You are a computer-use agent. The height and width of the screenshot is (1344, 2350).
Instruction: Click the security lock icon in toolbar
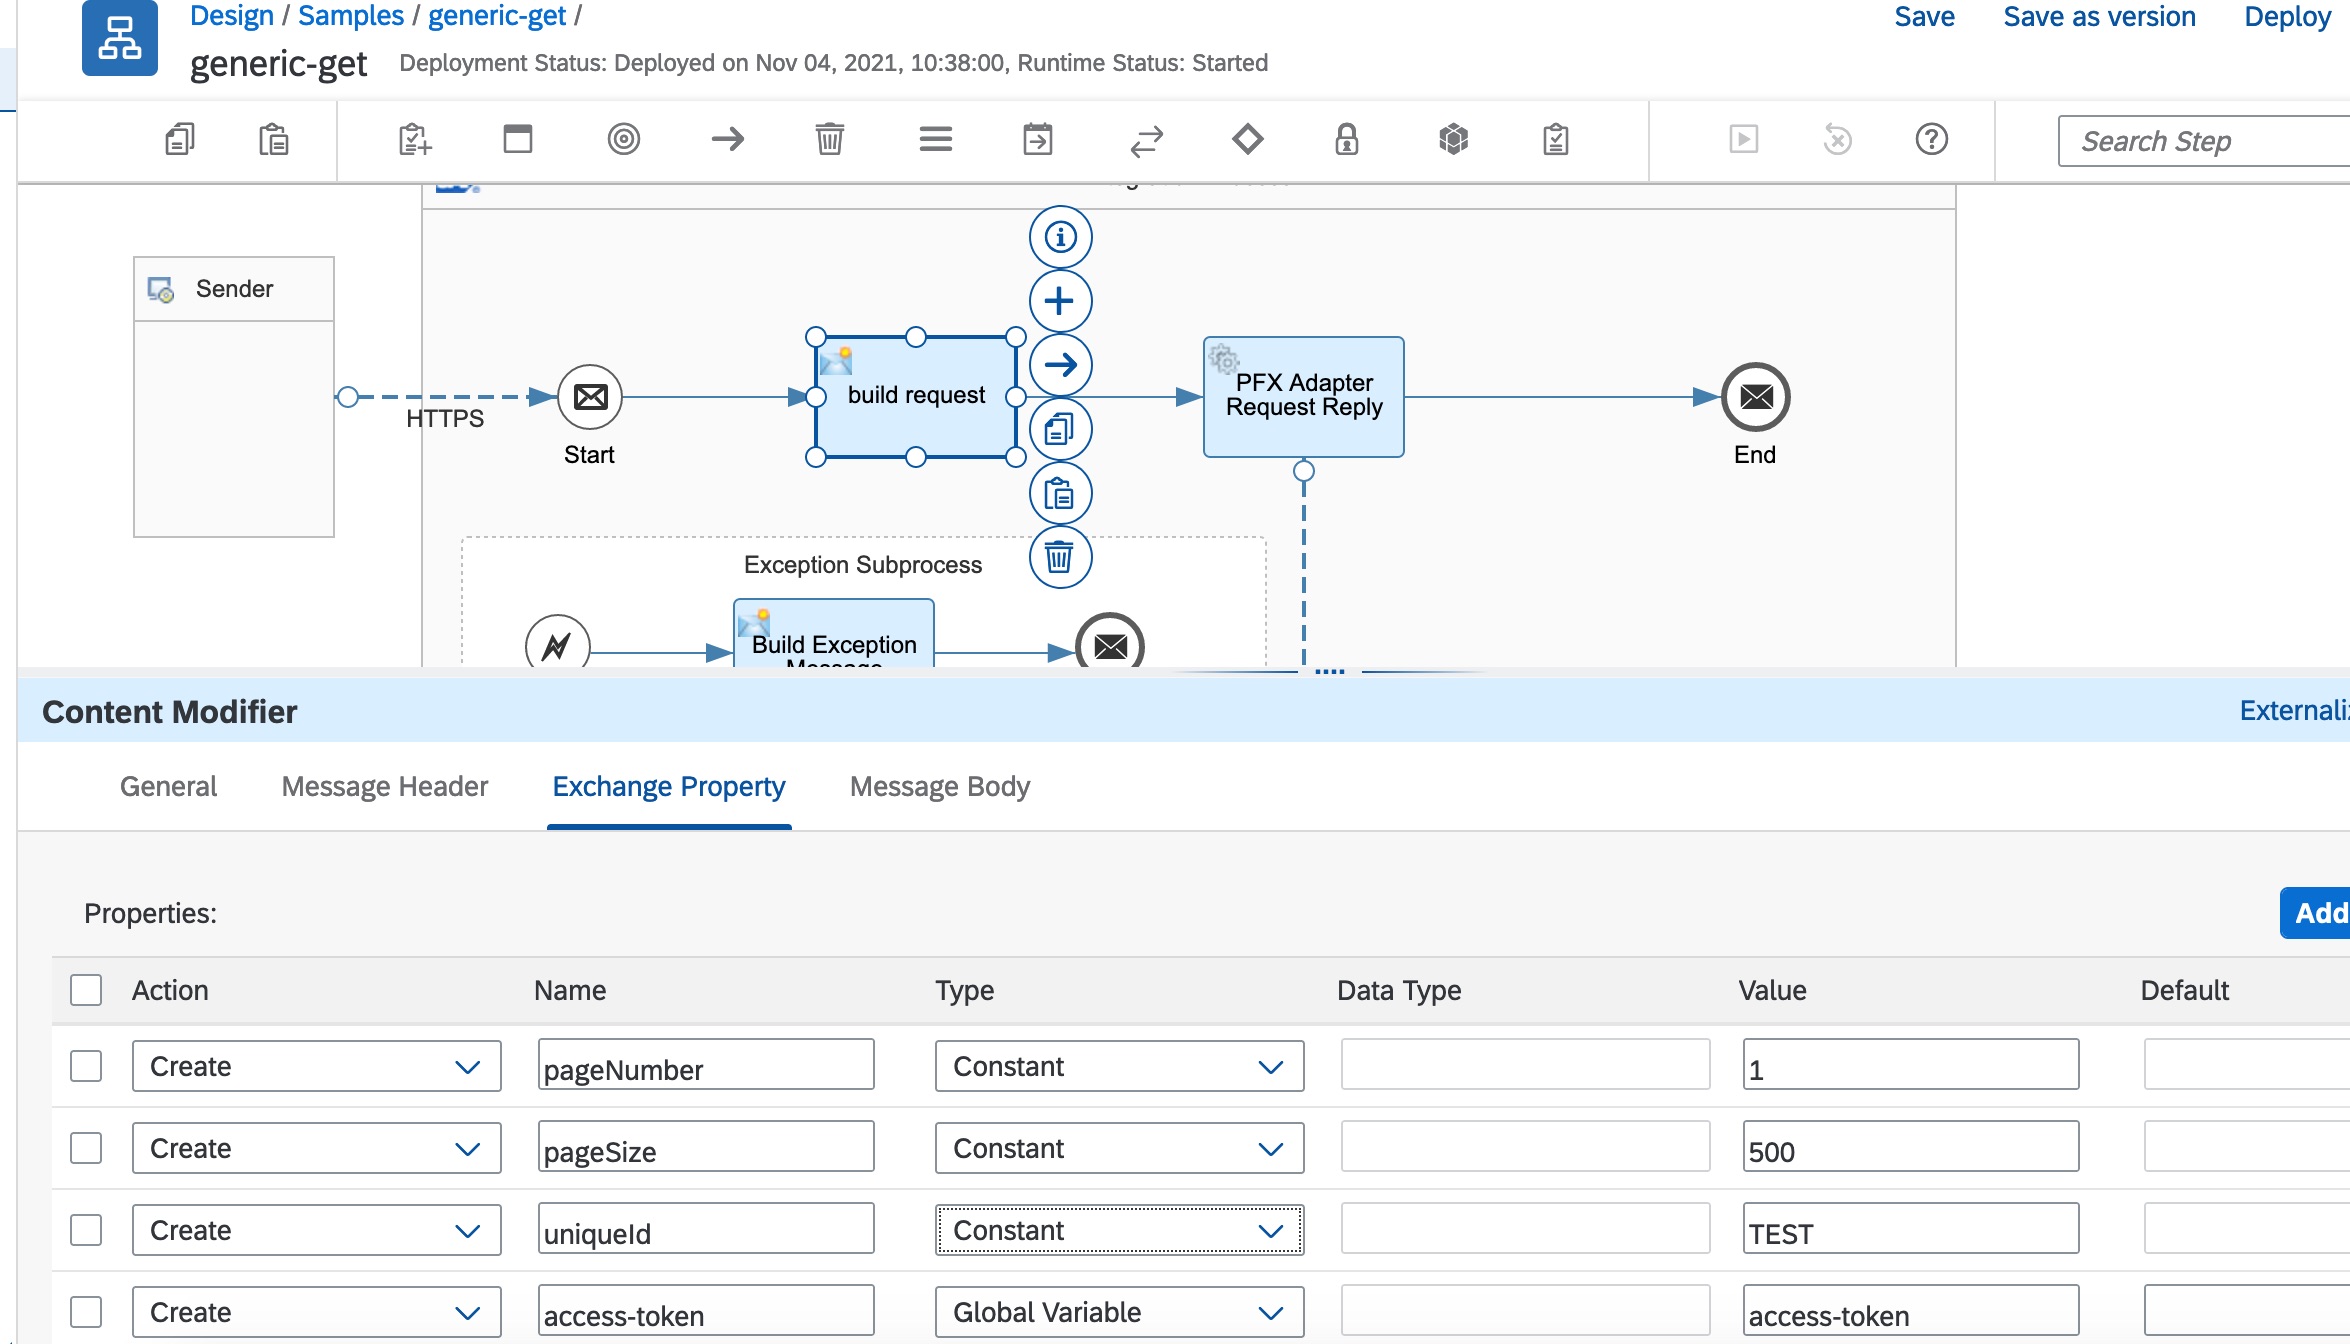pyautogui.click(x=1346, y=139)
